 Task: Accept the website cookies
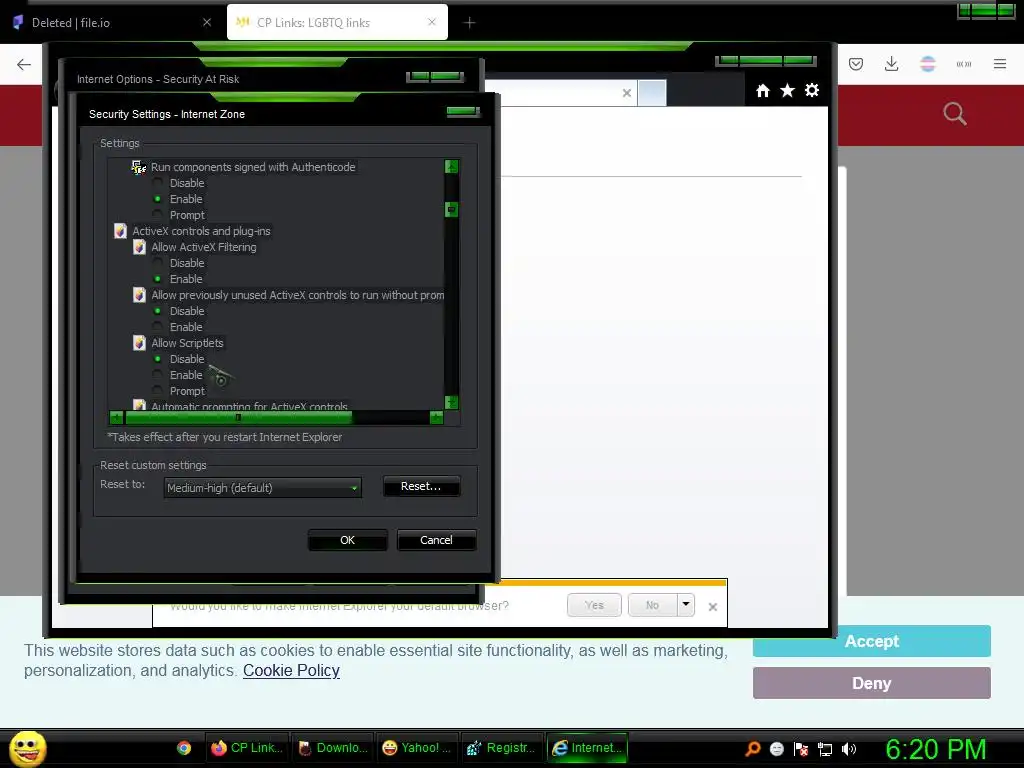pos(871,641)
